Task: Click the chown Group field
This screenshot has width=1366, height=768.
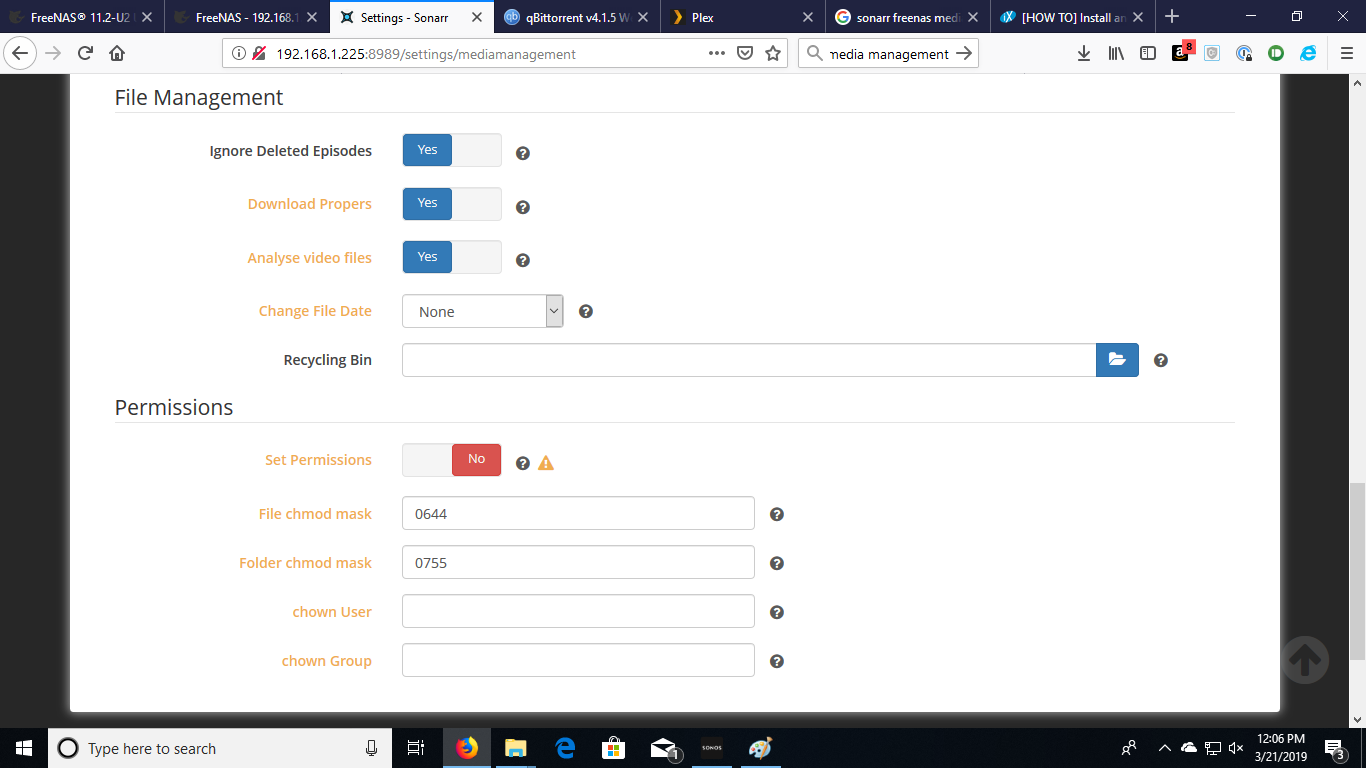Action: click(578, 660)
